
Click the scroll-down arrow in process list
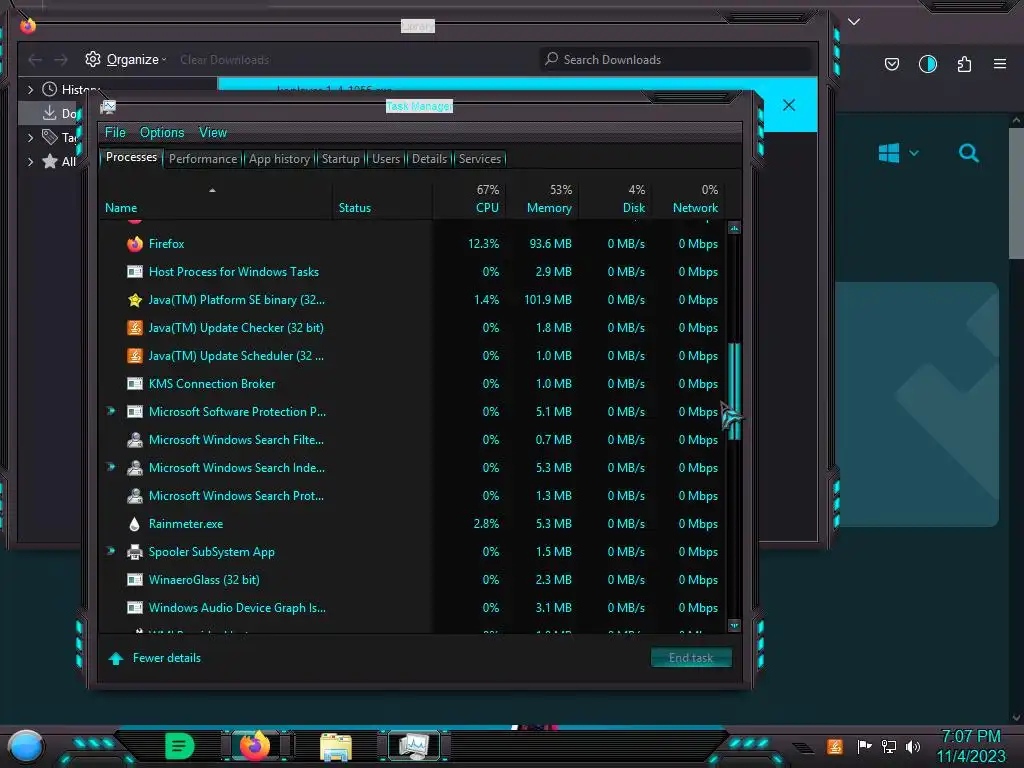pos(734,626)
